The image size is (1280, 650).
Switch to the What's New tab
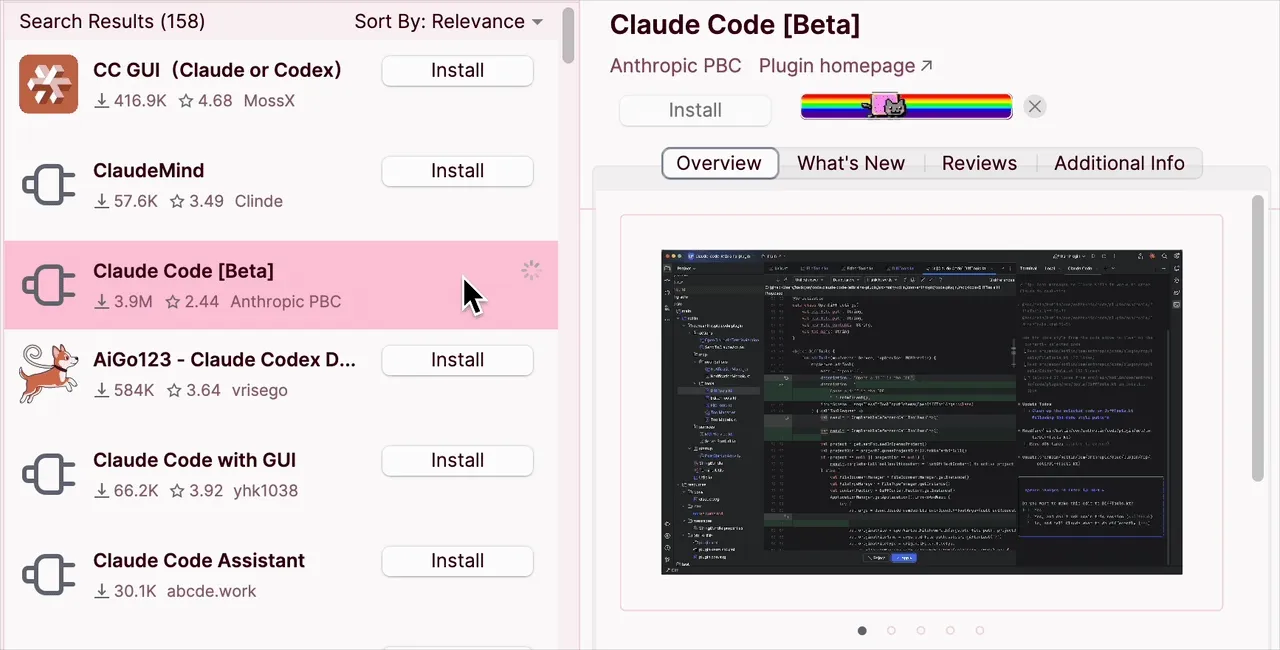click(x=851, y=163)
